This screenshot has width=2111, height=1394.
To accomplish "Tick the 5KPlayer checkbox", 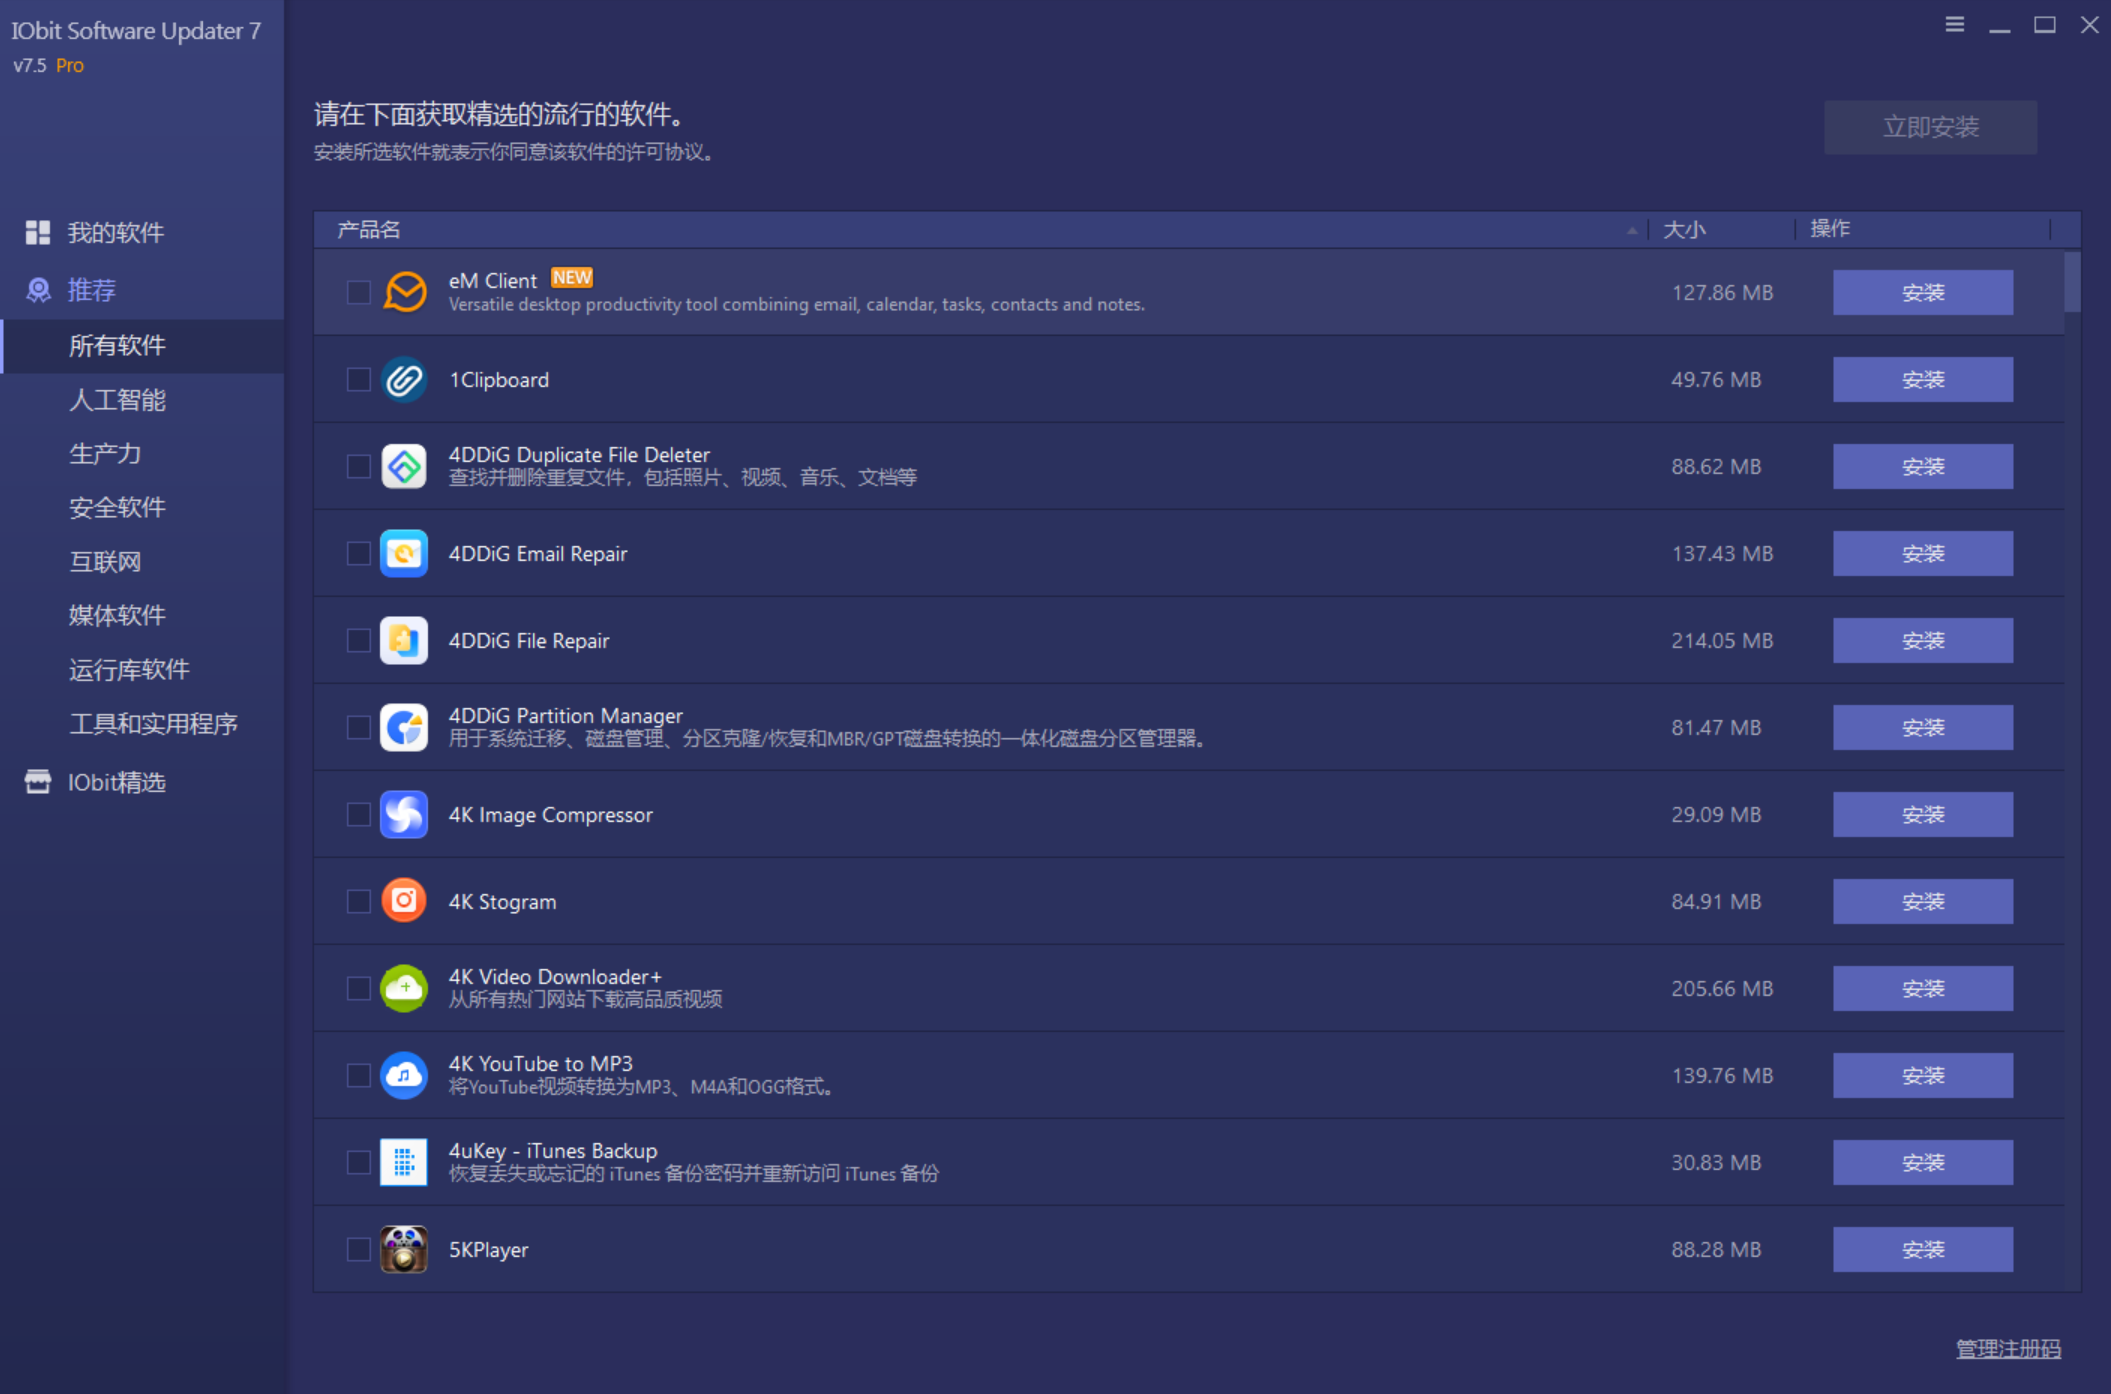I will pos(358,1250).
